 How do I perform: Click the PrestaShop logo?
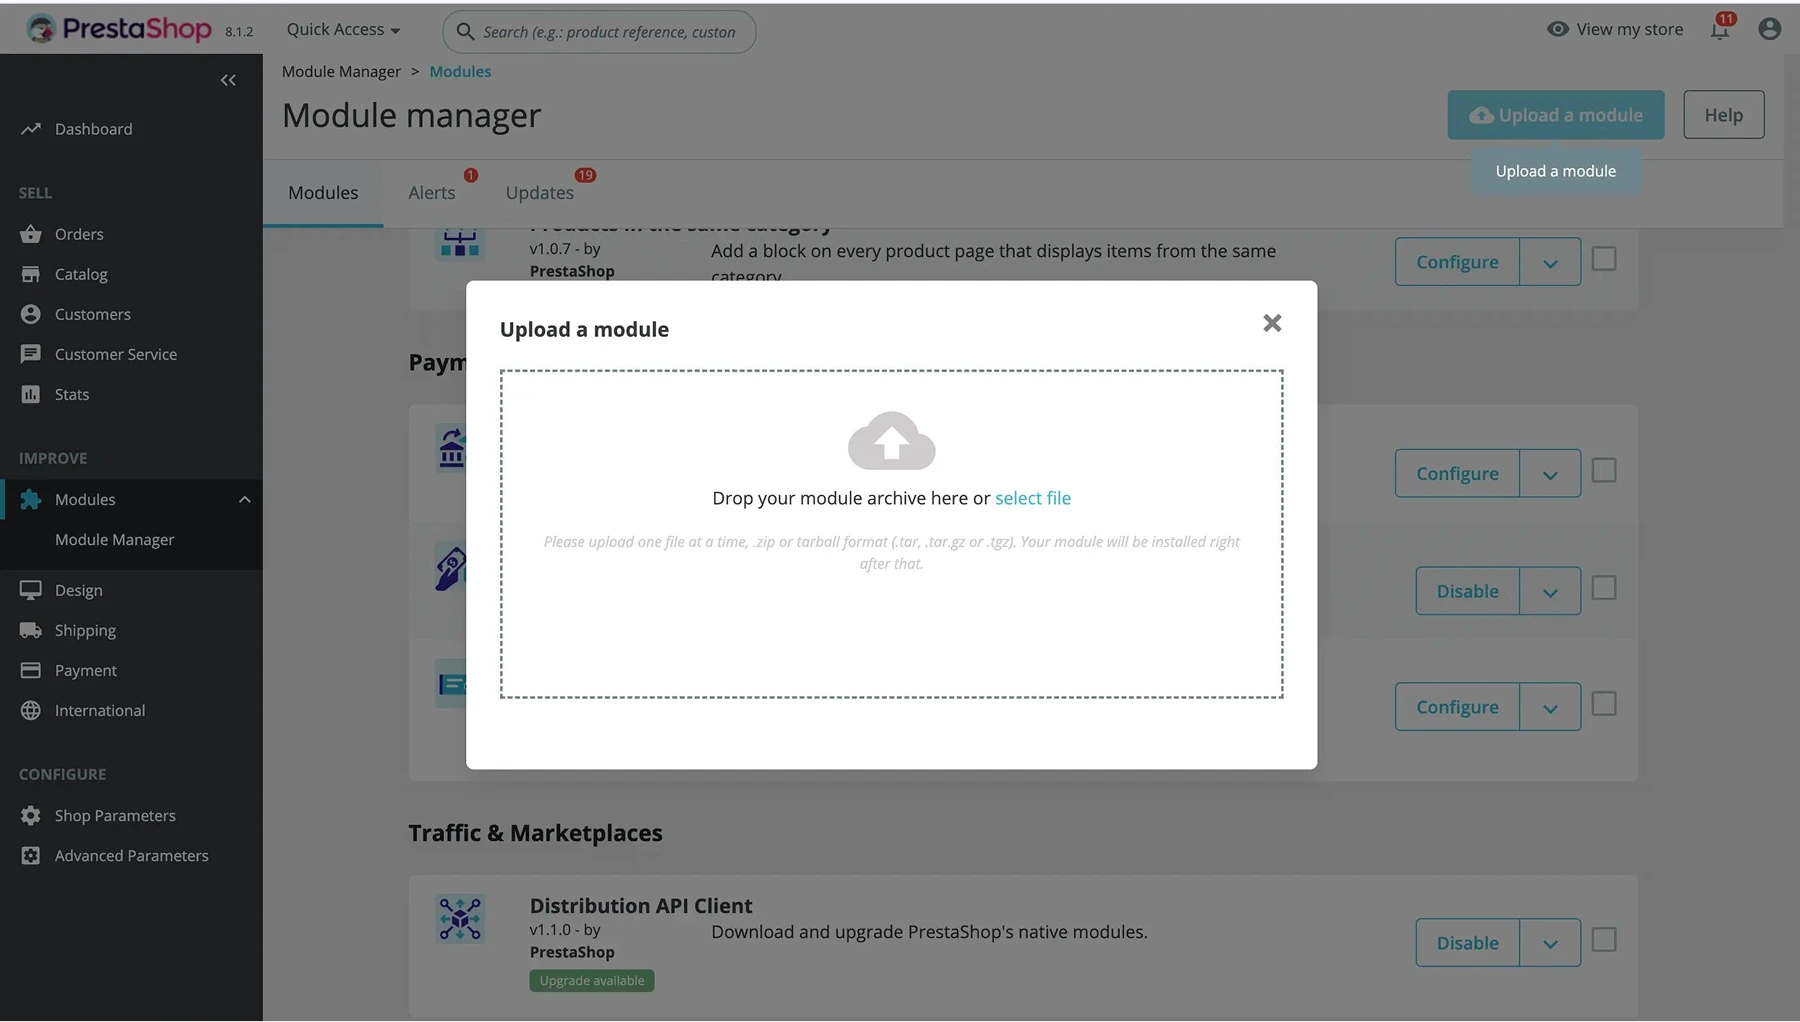point(118,29)
